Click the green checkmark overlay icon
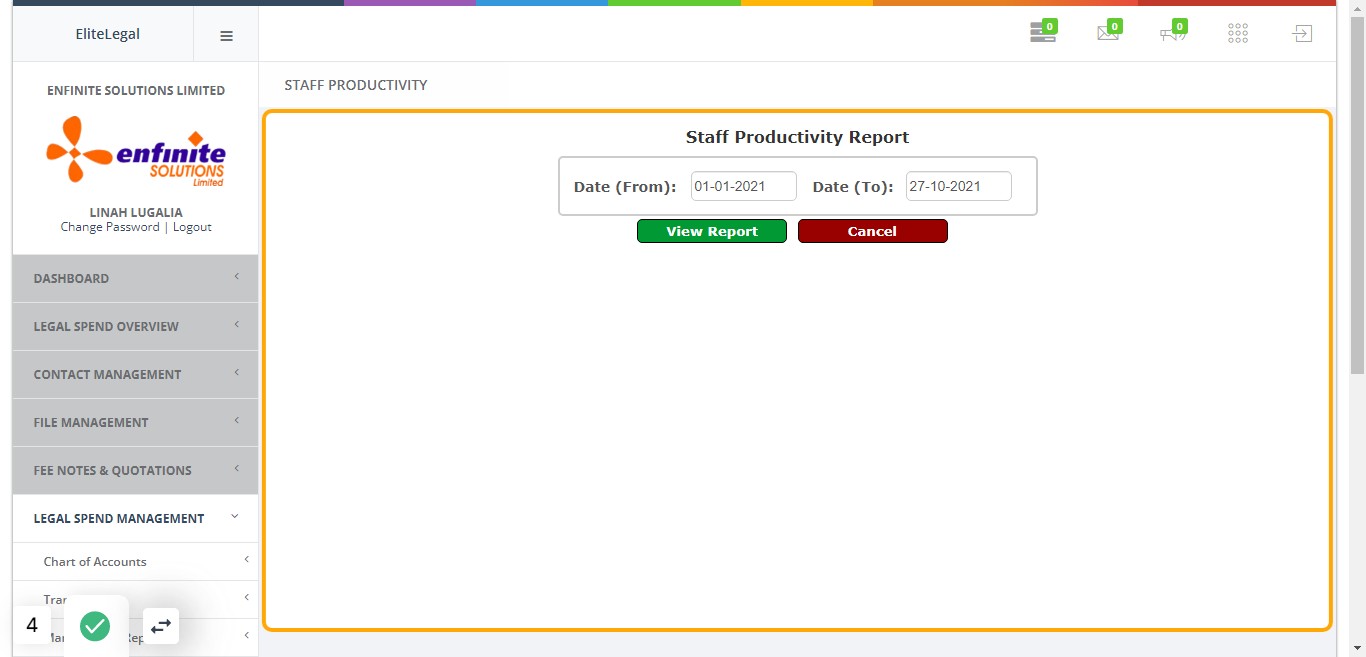This screenshot has height=657, width=1366. point(95,626)
